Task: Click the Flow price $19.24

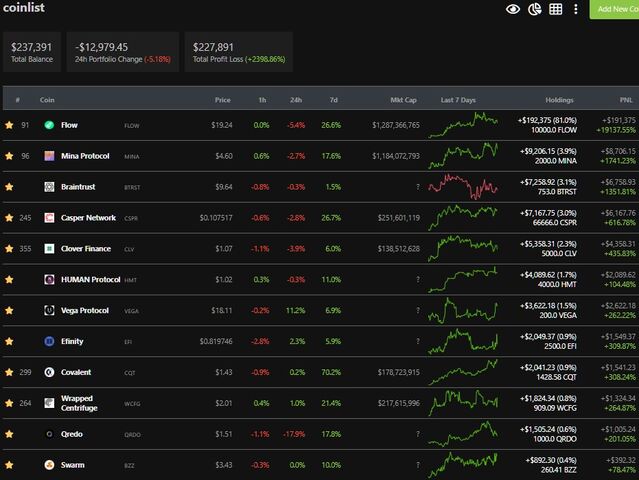Action: pyautogui.click(x=222, y=125)
